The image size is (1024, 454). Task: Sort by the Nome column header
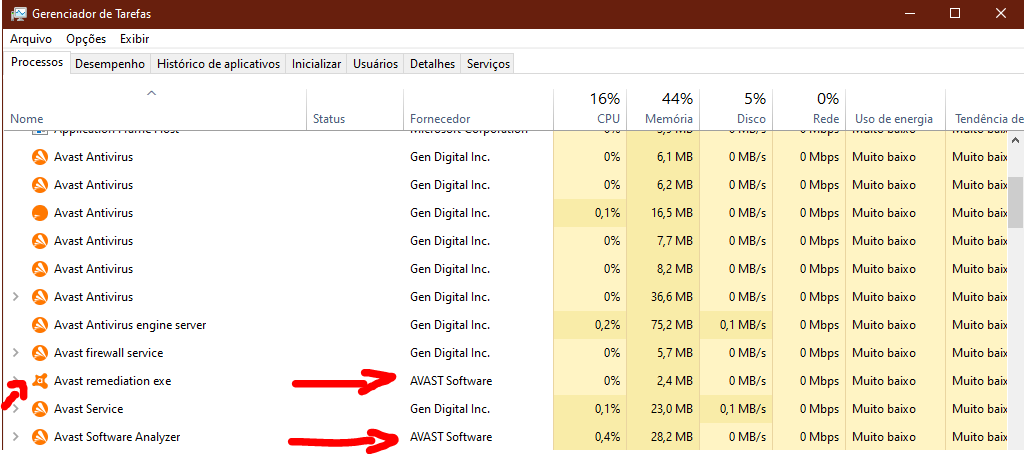click(27, 119)
